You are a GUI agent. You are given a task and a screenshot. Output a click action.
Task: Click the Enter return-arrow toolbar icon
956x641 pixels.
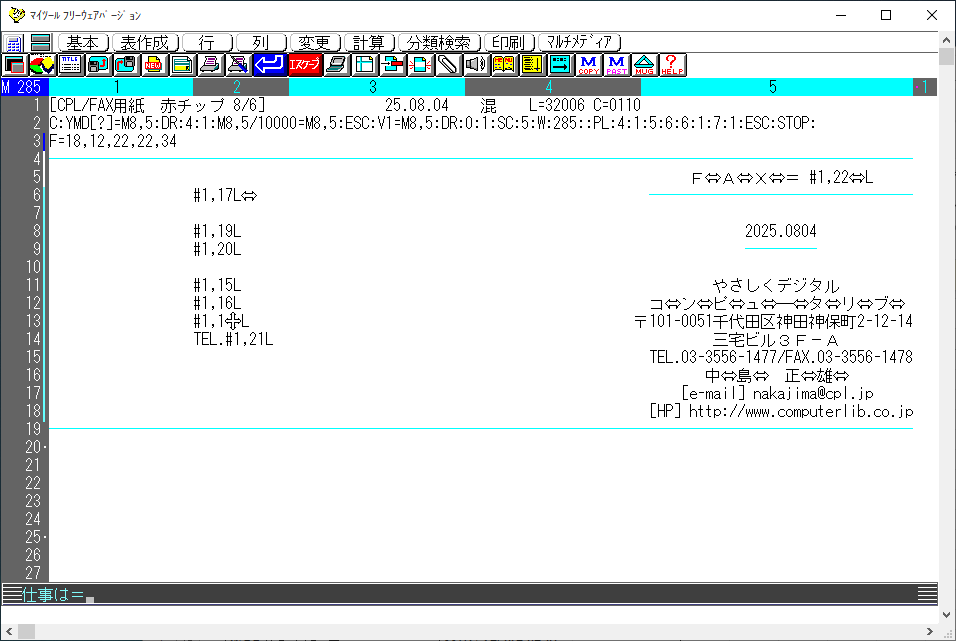point(268,65)
